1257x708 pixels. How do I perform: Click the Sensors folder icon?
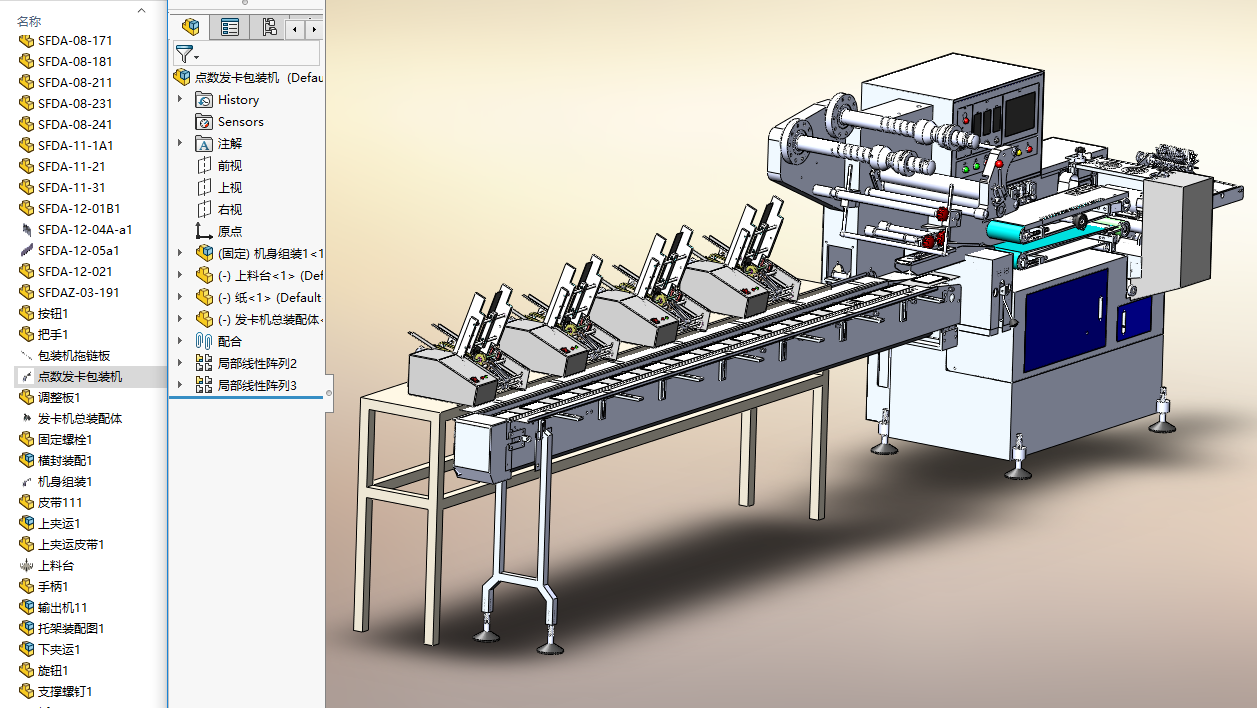(204, 121)
